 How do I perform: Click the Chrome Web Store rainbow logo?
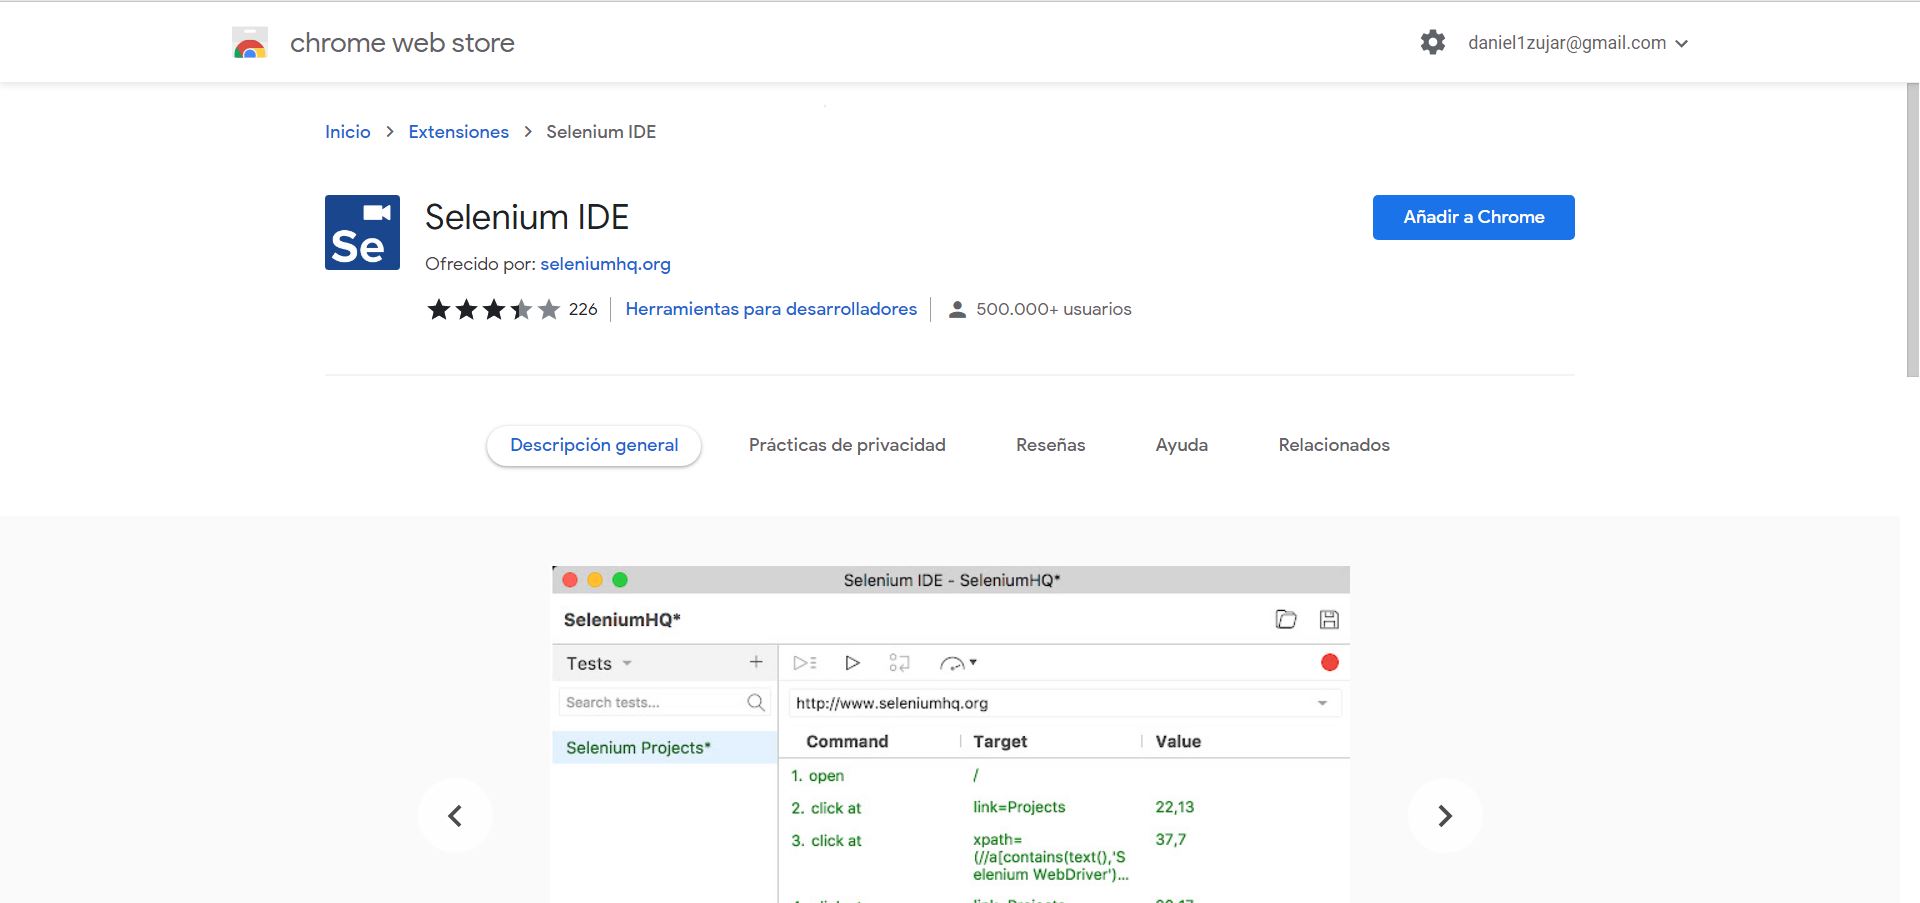(250, 43)
